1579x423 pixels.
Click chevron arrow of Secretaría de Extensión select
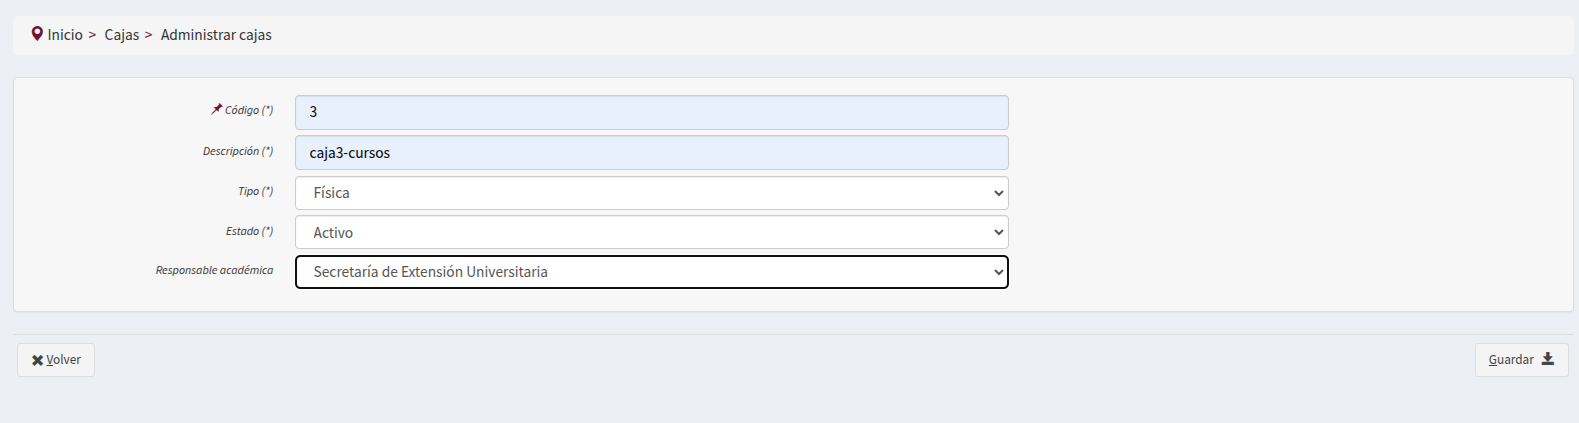pyautogui.click(x=998, y=272)
